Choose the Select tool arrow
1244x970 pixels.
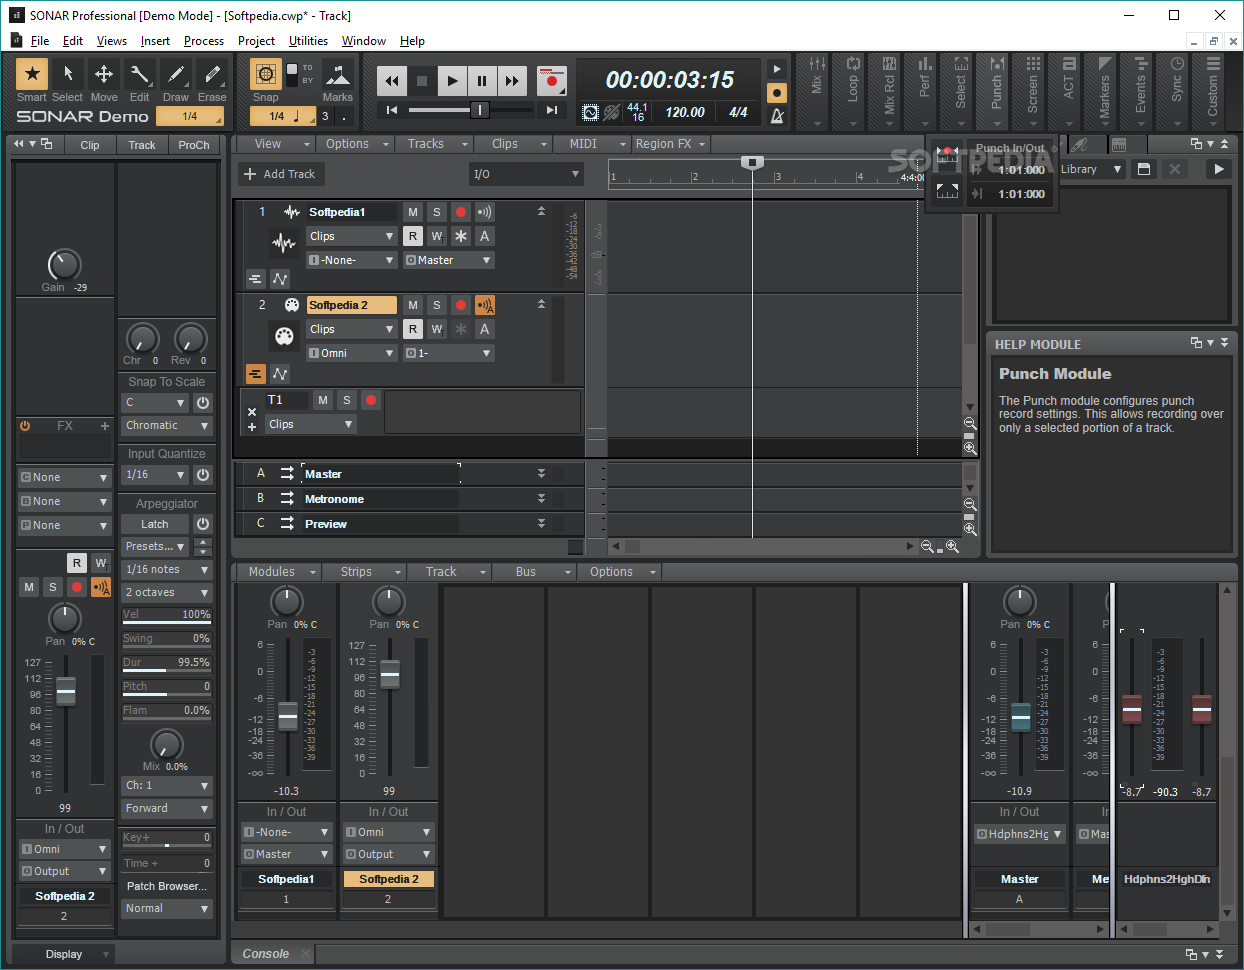(68, 74)
